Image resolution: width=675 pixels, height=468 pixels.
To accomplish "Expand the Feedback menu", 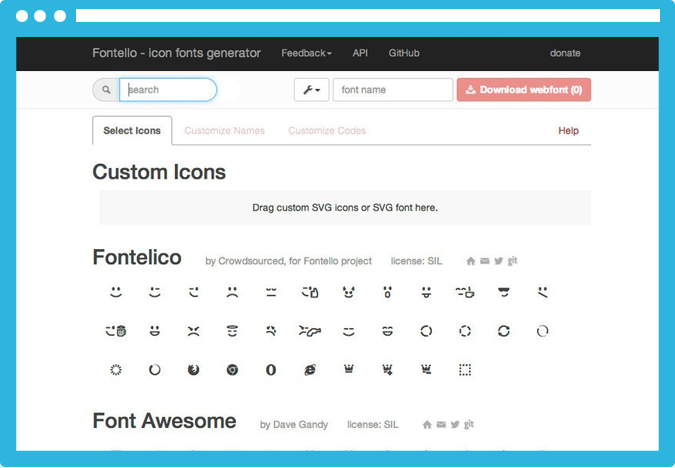I will pyautogui.click(x=306, y=53).
